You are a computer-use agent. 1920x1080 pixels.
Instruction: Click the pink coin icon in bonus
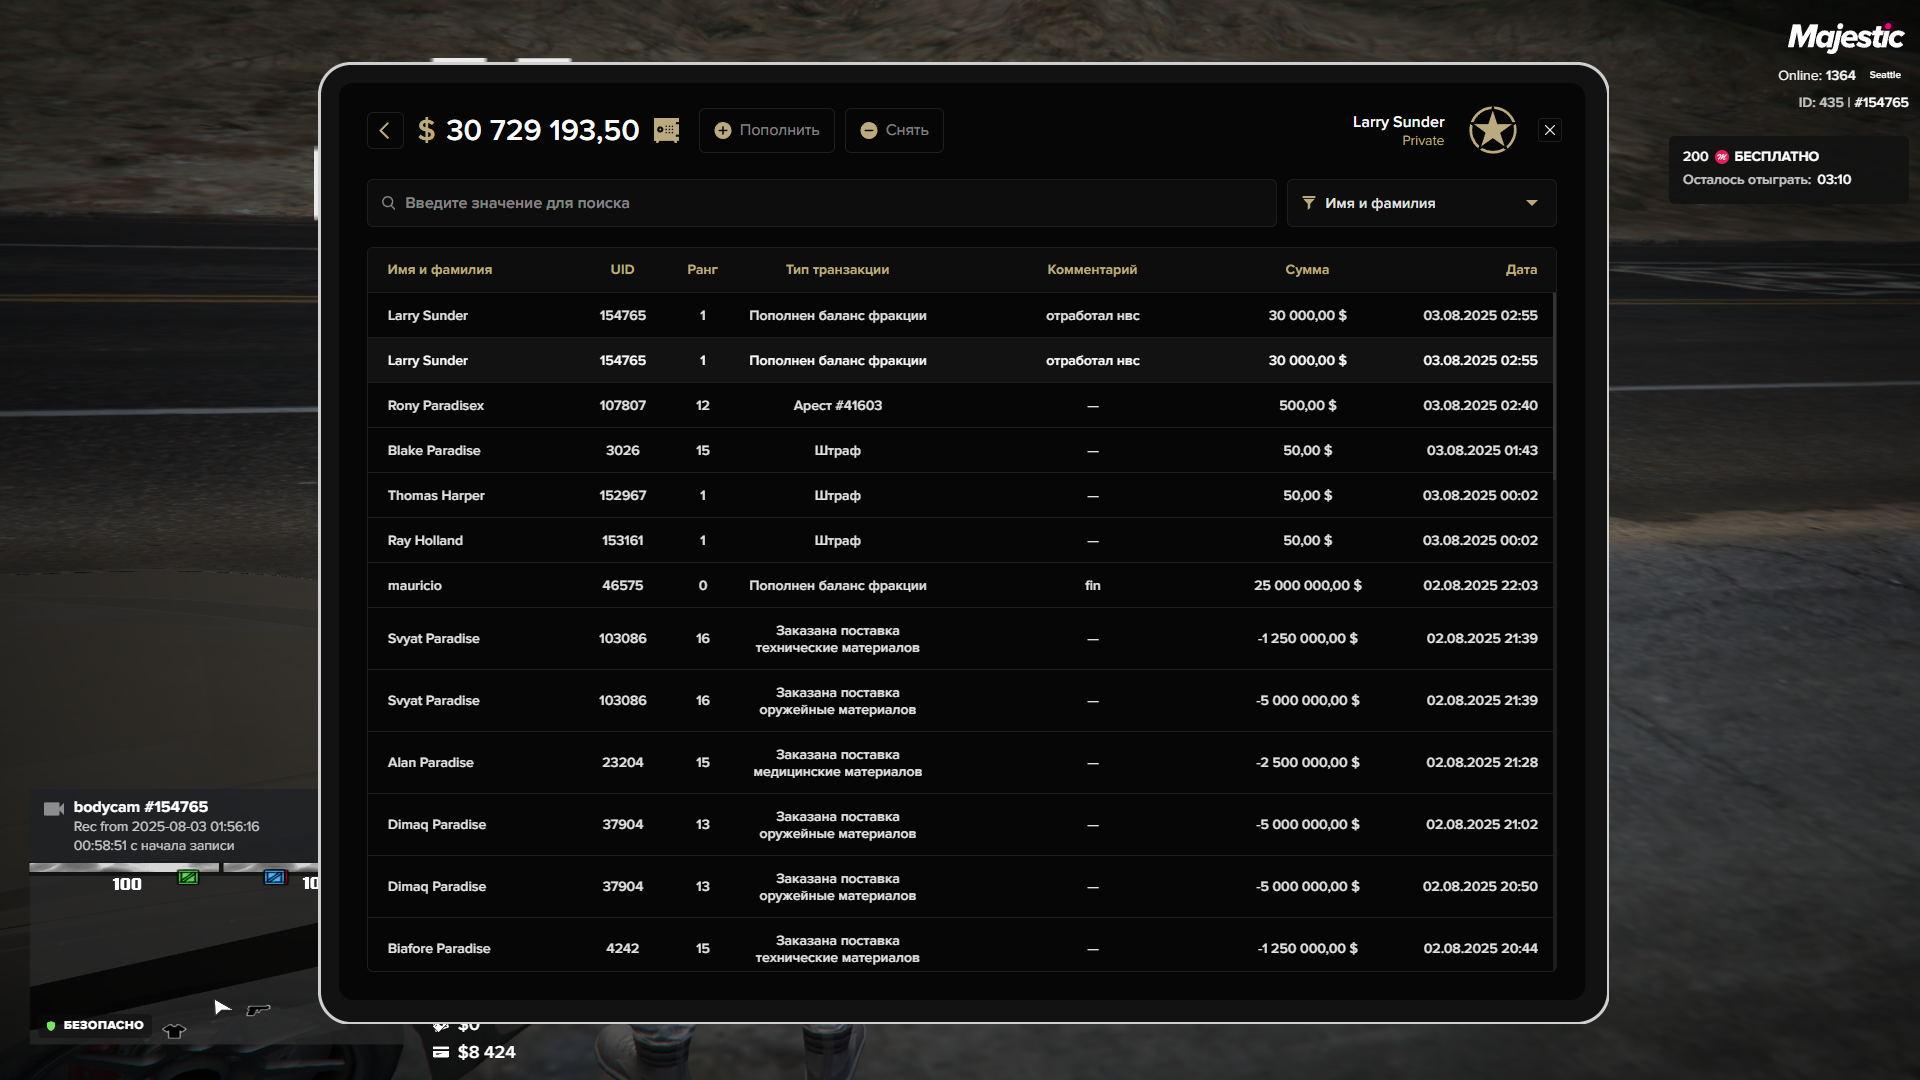pos(1722,157)
